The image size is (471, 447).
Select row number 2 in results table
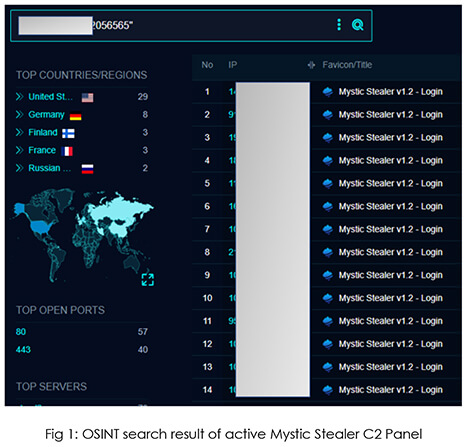(207, 115)
